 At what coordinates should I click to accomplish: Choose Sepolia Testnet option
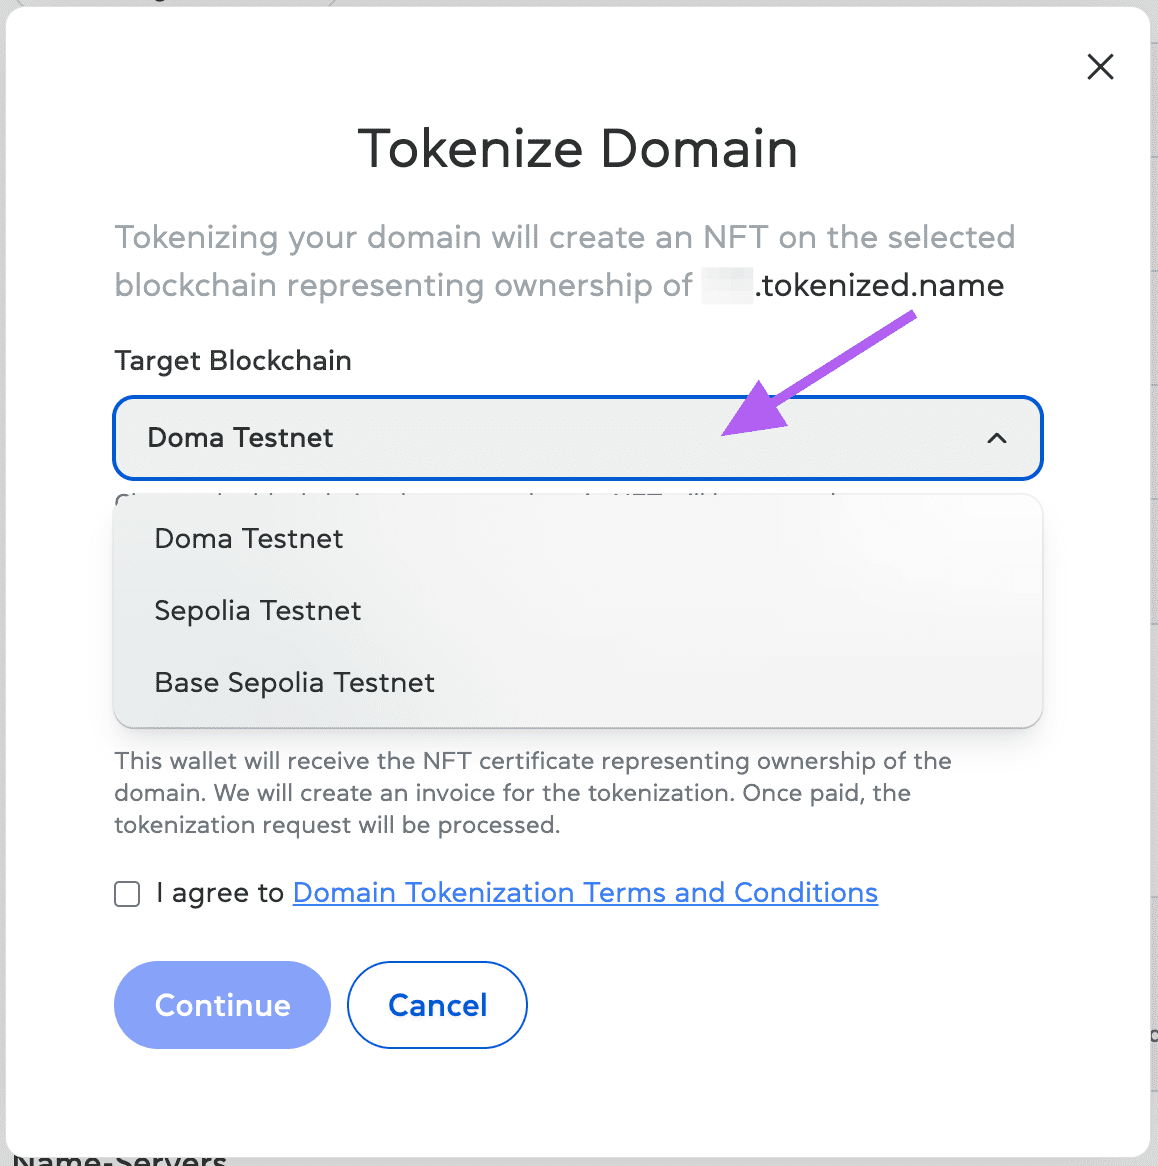tap(258, 611)
